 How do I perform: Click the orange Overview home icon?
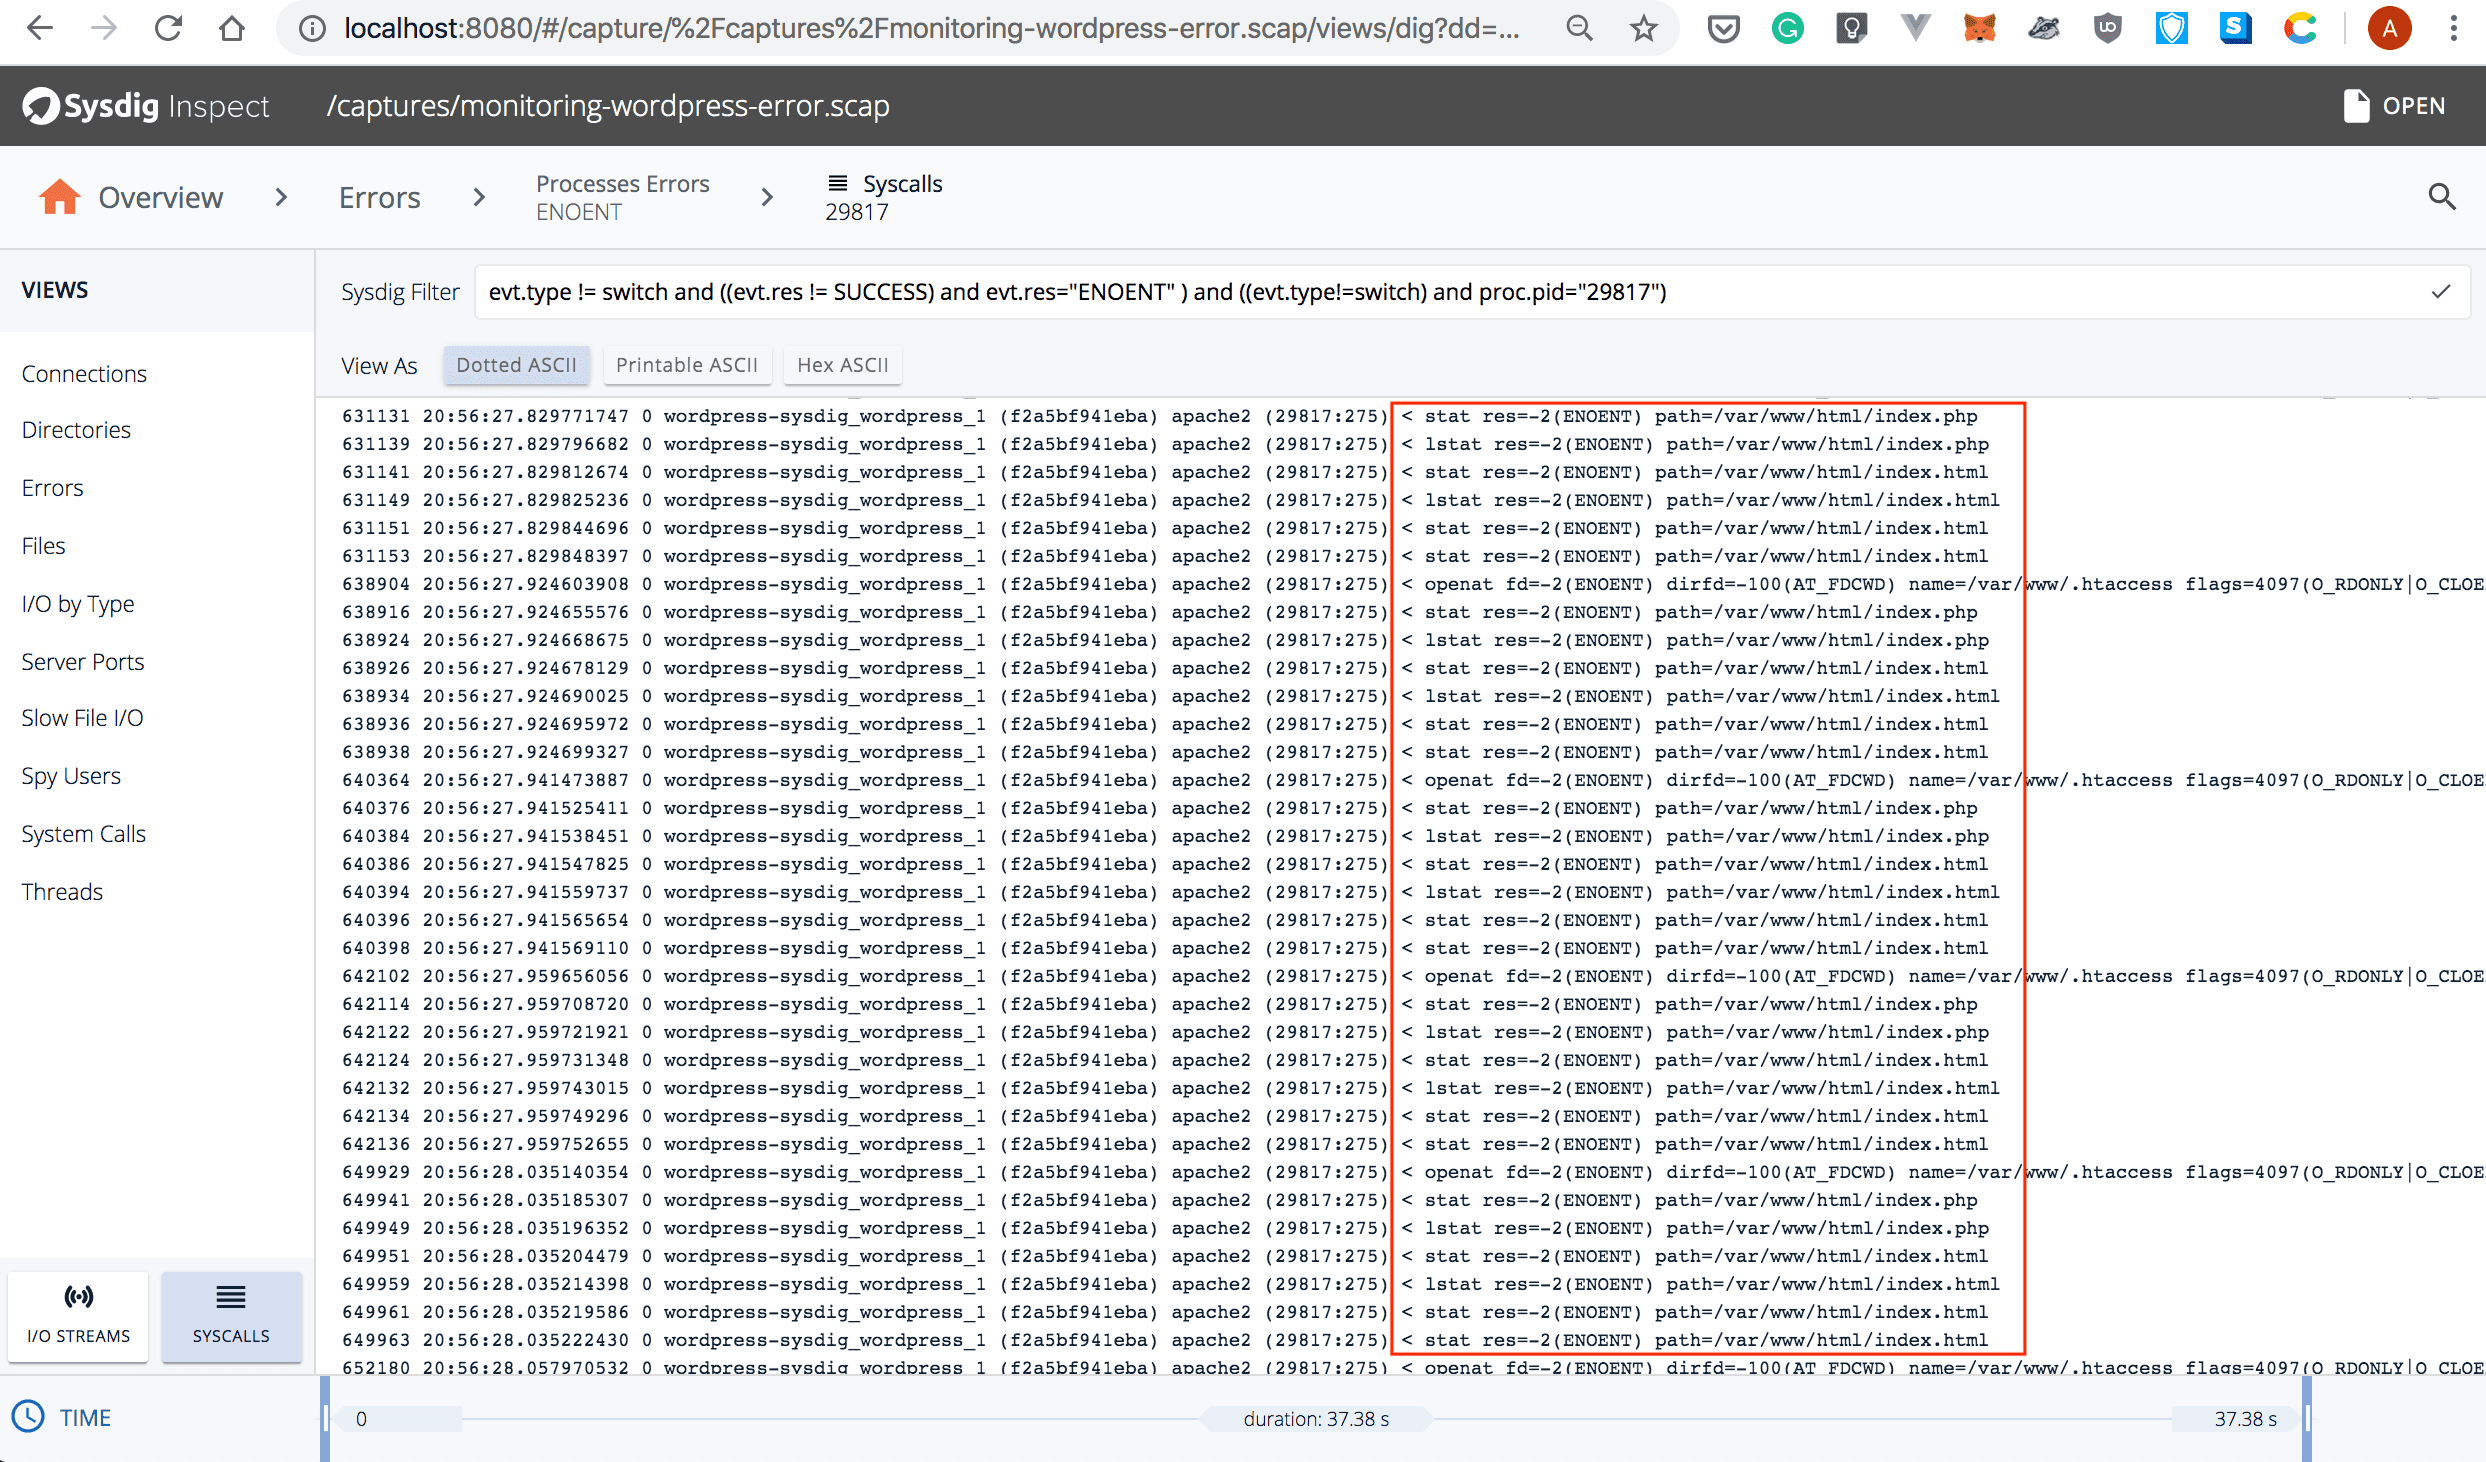click(x=59, y=197)
